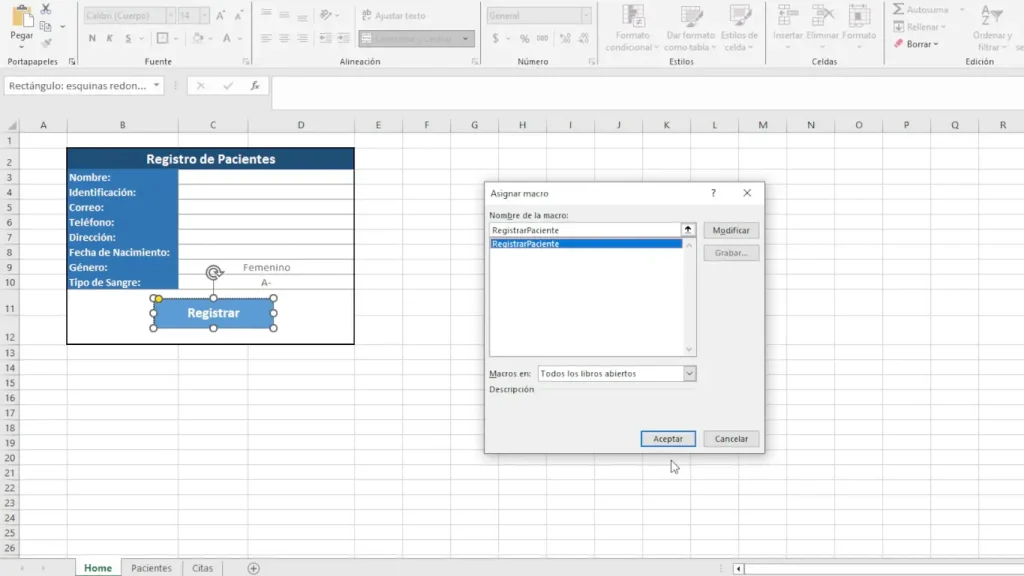Open Estilos de celda menu

click(x=739, y=28)
